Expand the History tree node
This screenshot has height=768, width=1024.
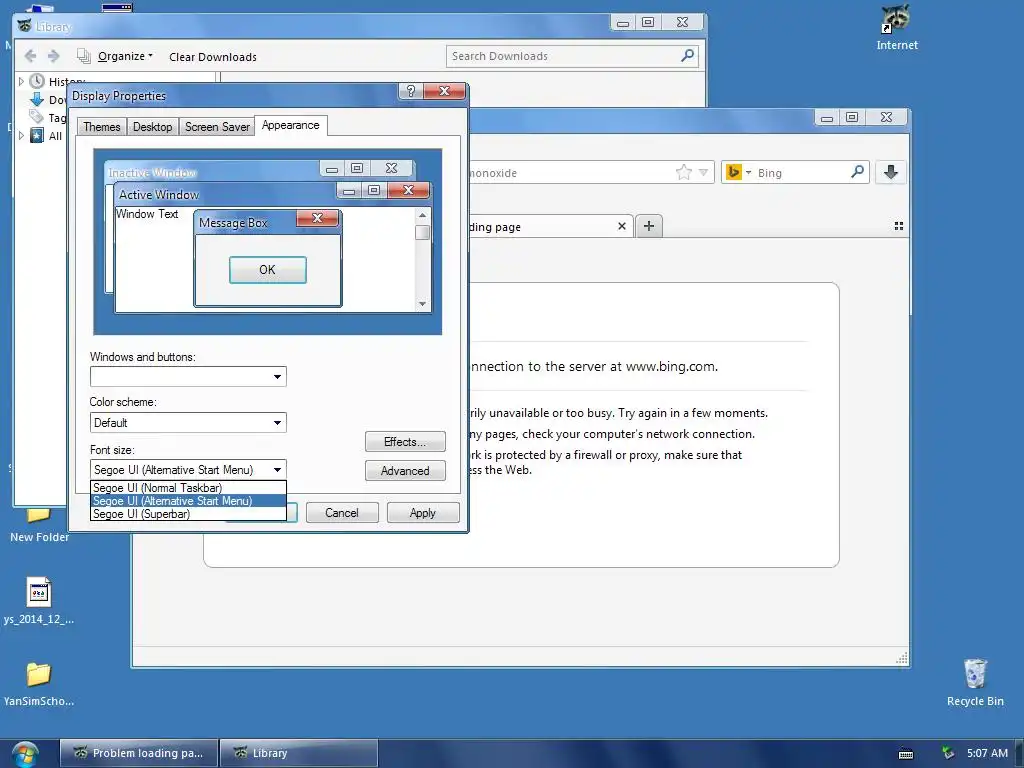21,81
